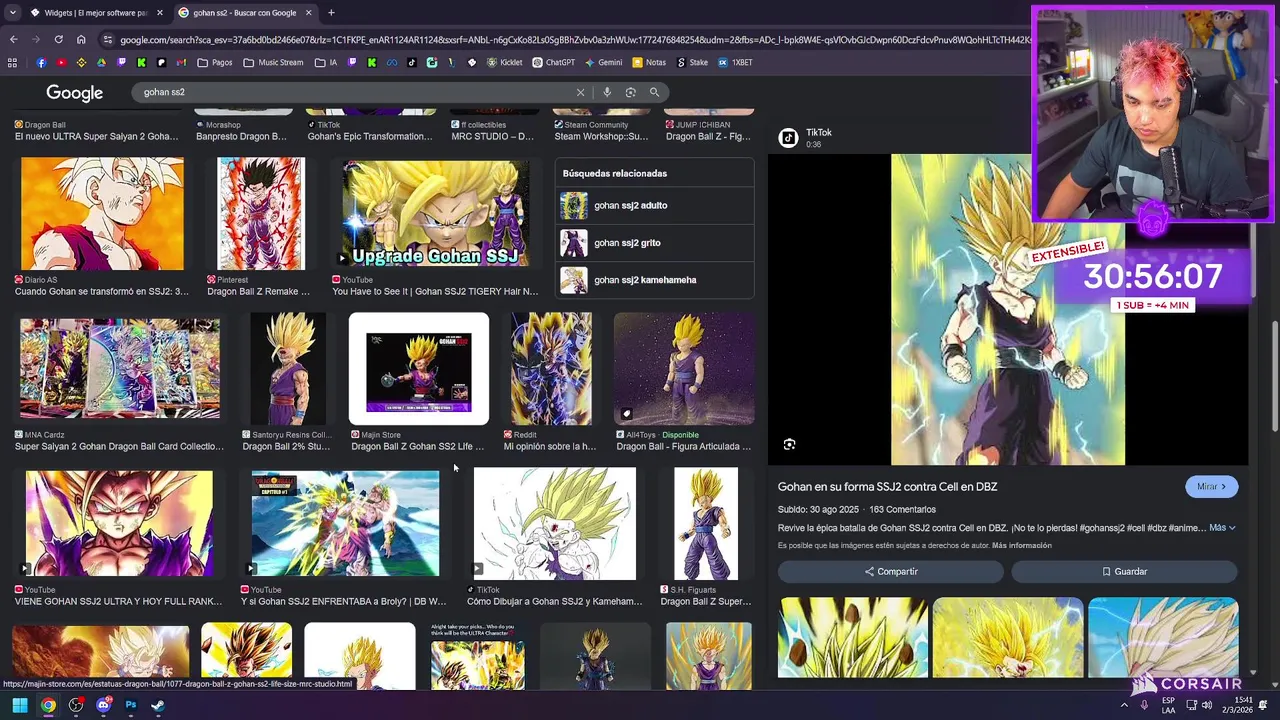Click the browser address bar URL
The image size is (1280, 720).
click(575, 40)
